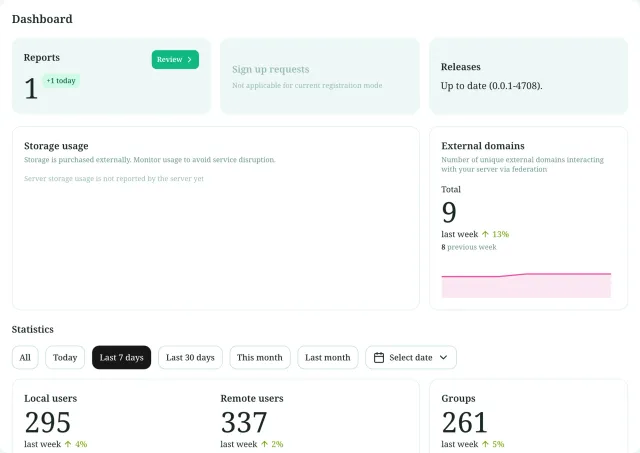The height and width of the screenshot is (453, 640).
Task: Click the Remote users label
Action: click(x=252, y=398)
